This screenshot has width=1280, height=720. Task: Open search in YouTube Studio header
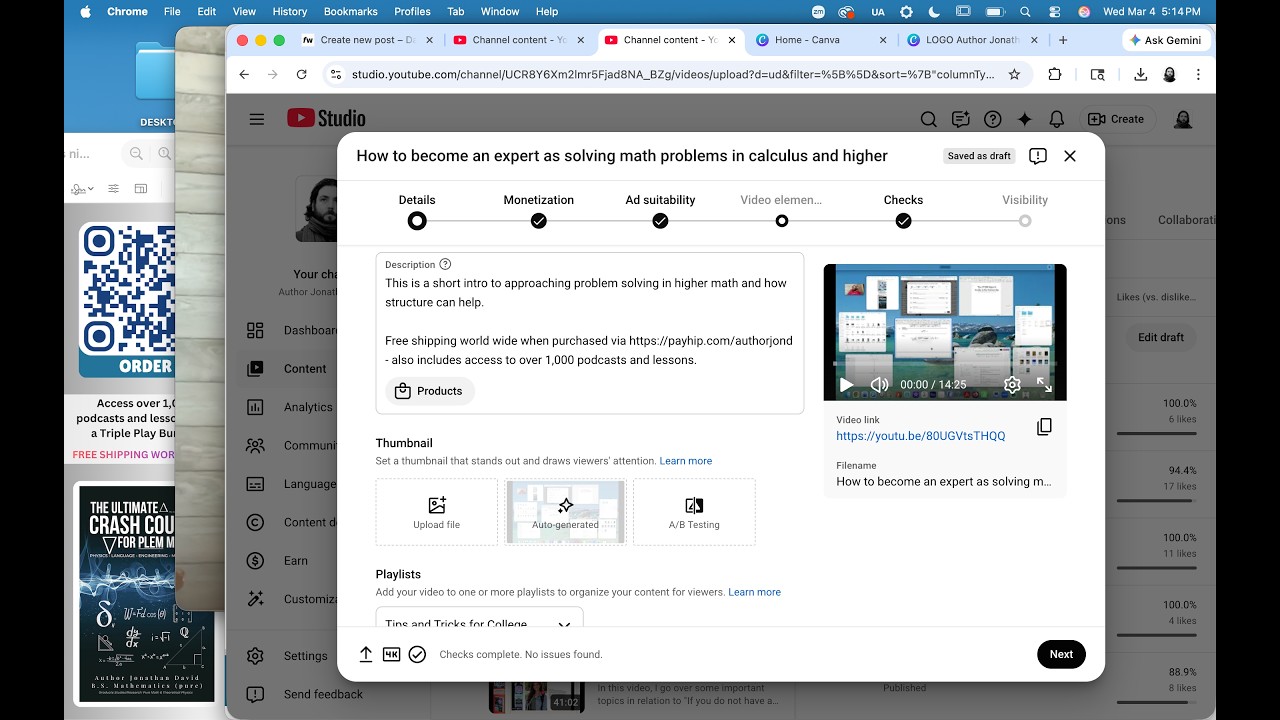click(928, 119)
